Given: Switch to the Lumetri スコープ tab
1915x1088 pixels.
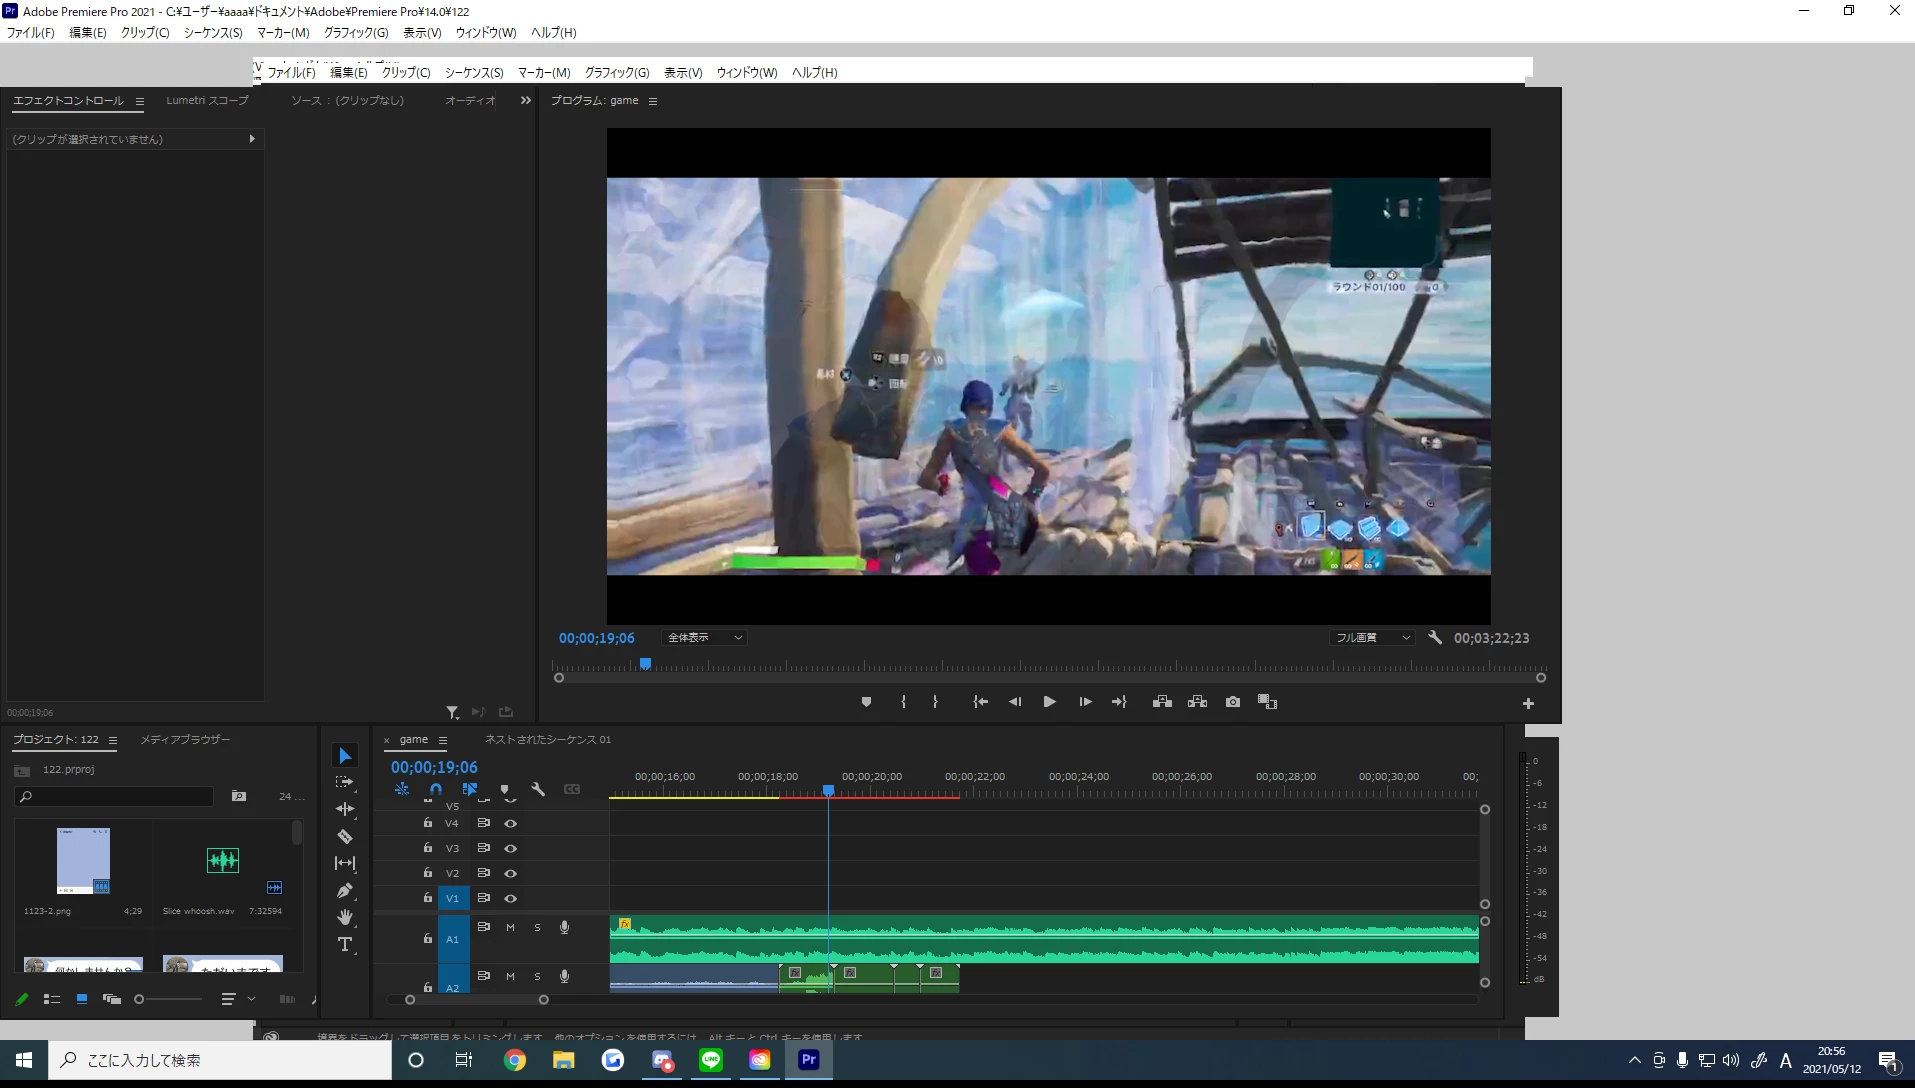Looking at the screenshot, I should (x=207, y=101).
